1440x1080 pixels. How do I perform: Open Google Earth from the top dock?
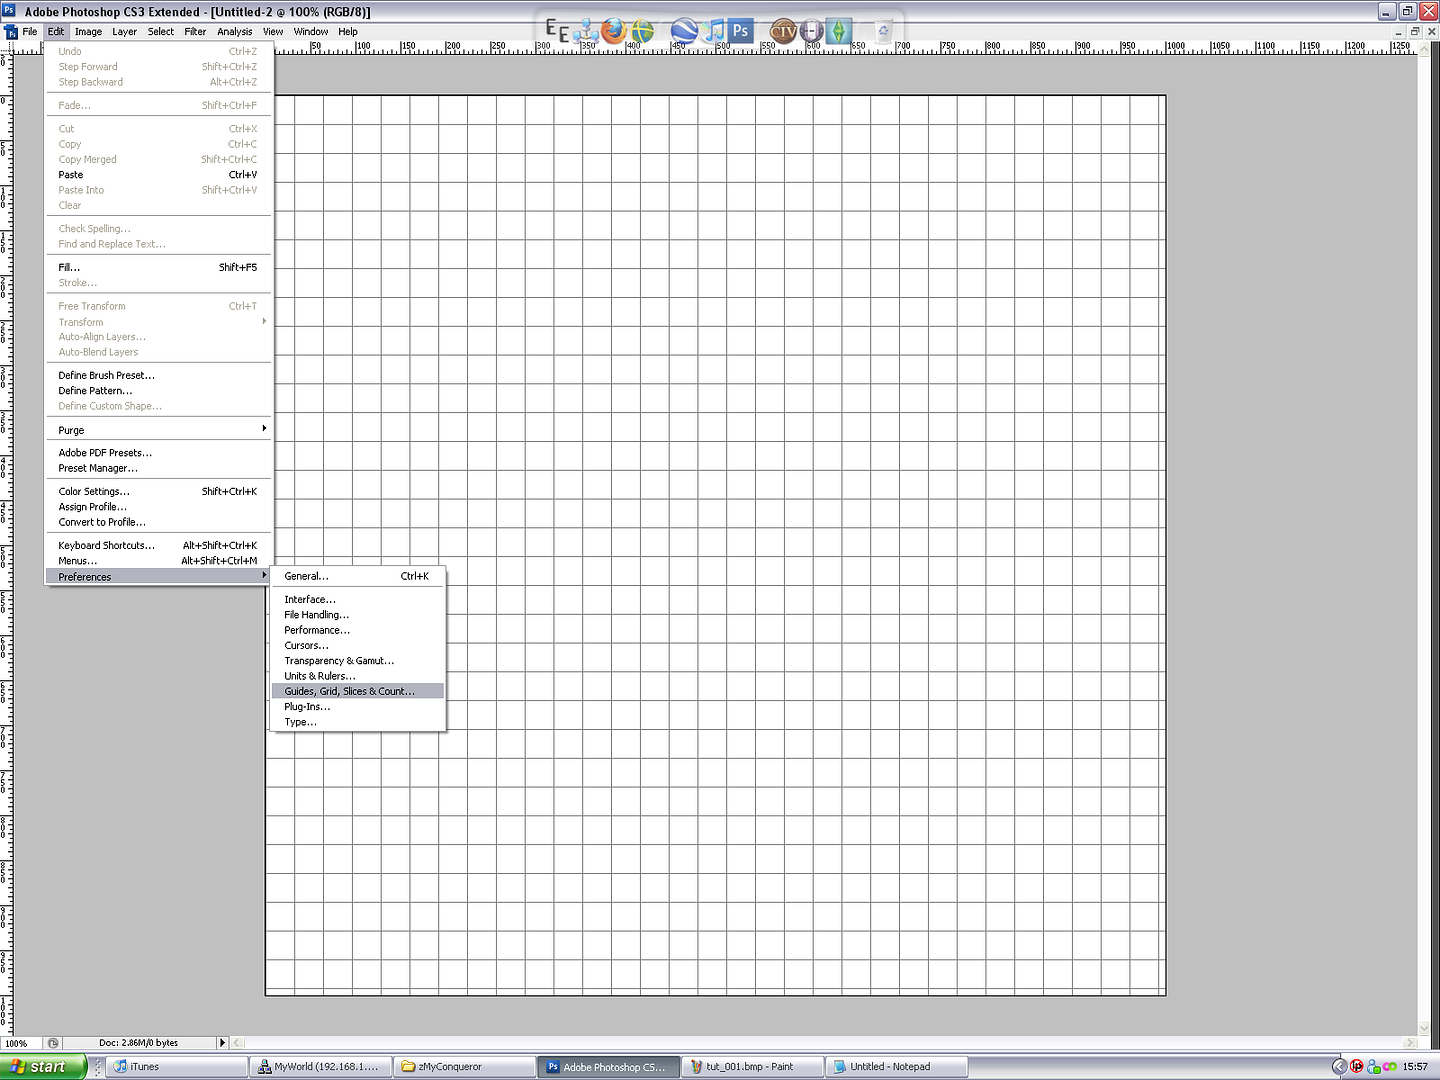(x=684, y=31)
